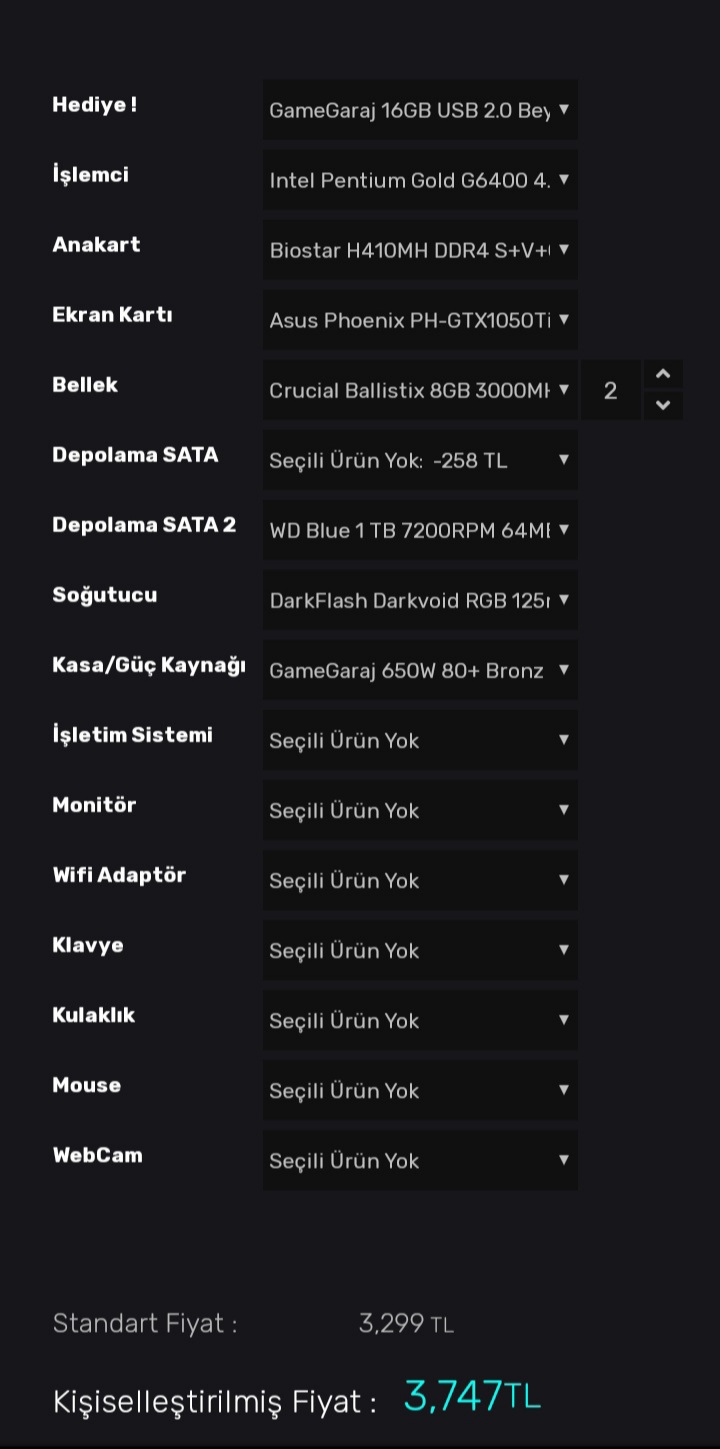720x1449 pixels.
Task: Expand the Depolama SATA 2 WD Blue dropdown
Action: tap(419, 530)
